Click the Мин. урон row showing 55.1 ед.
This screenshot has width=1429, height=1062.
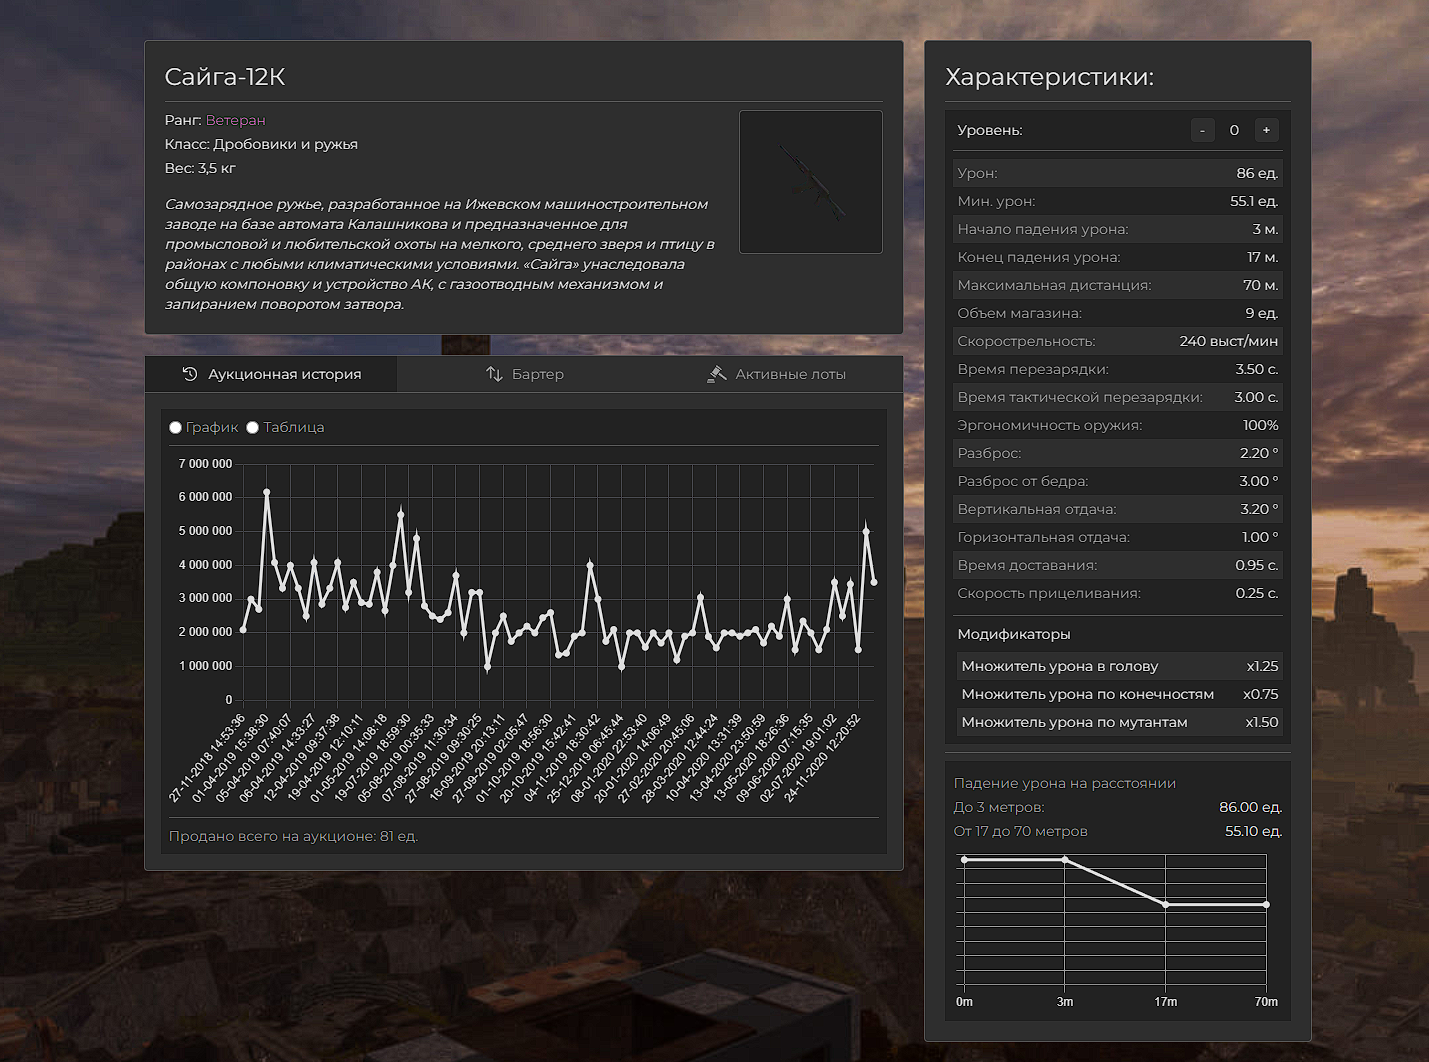click(1118, 201)
